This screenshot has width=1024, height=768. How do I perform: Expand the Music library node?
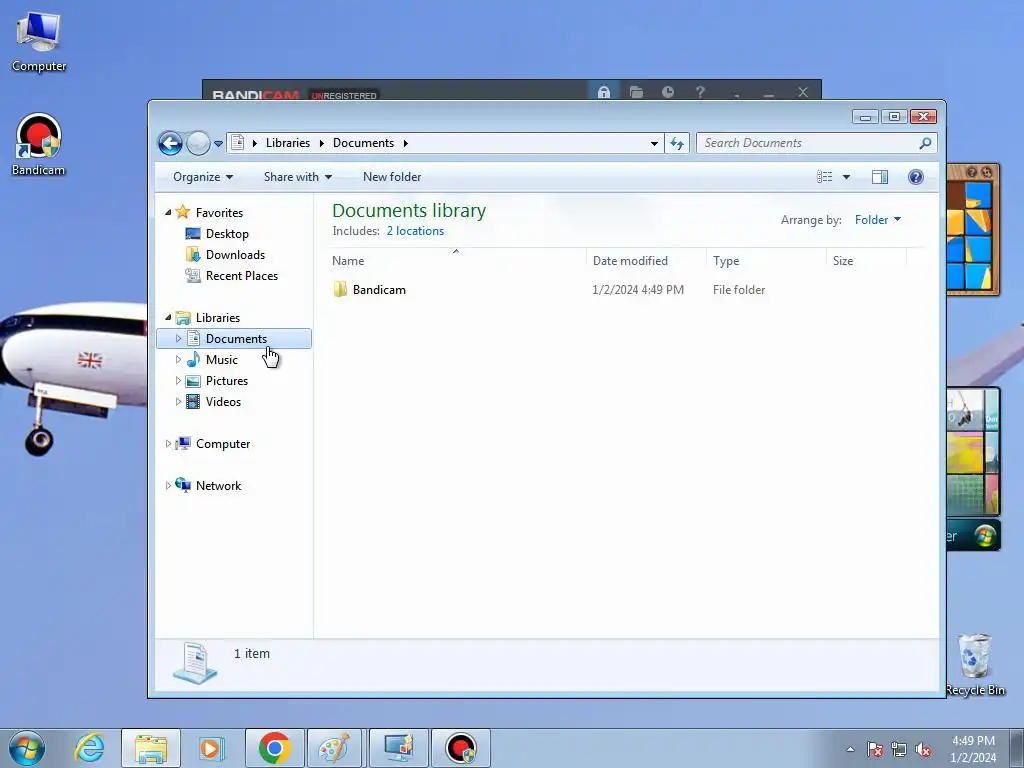[x=178, y=359]
